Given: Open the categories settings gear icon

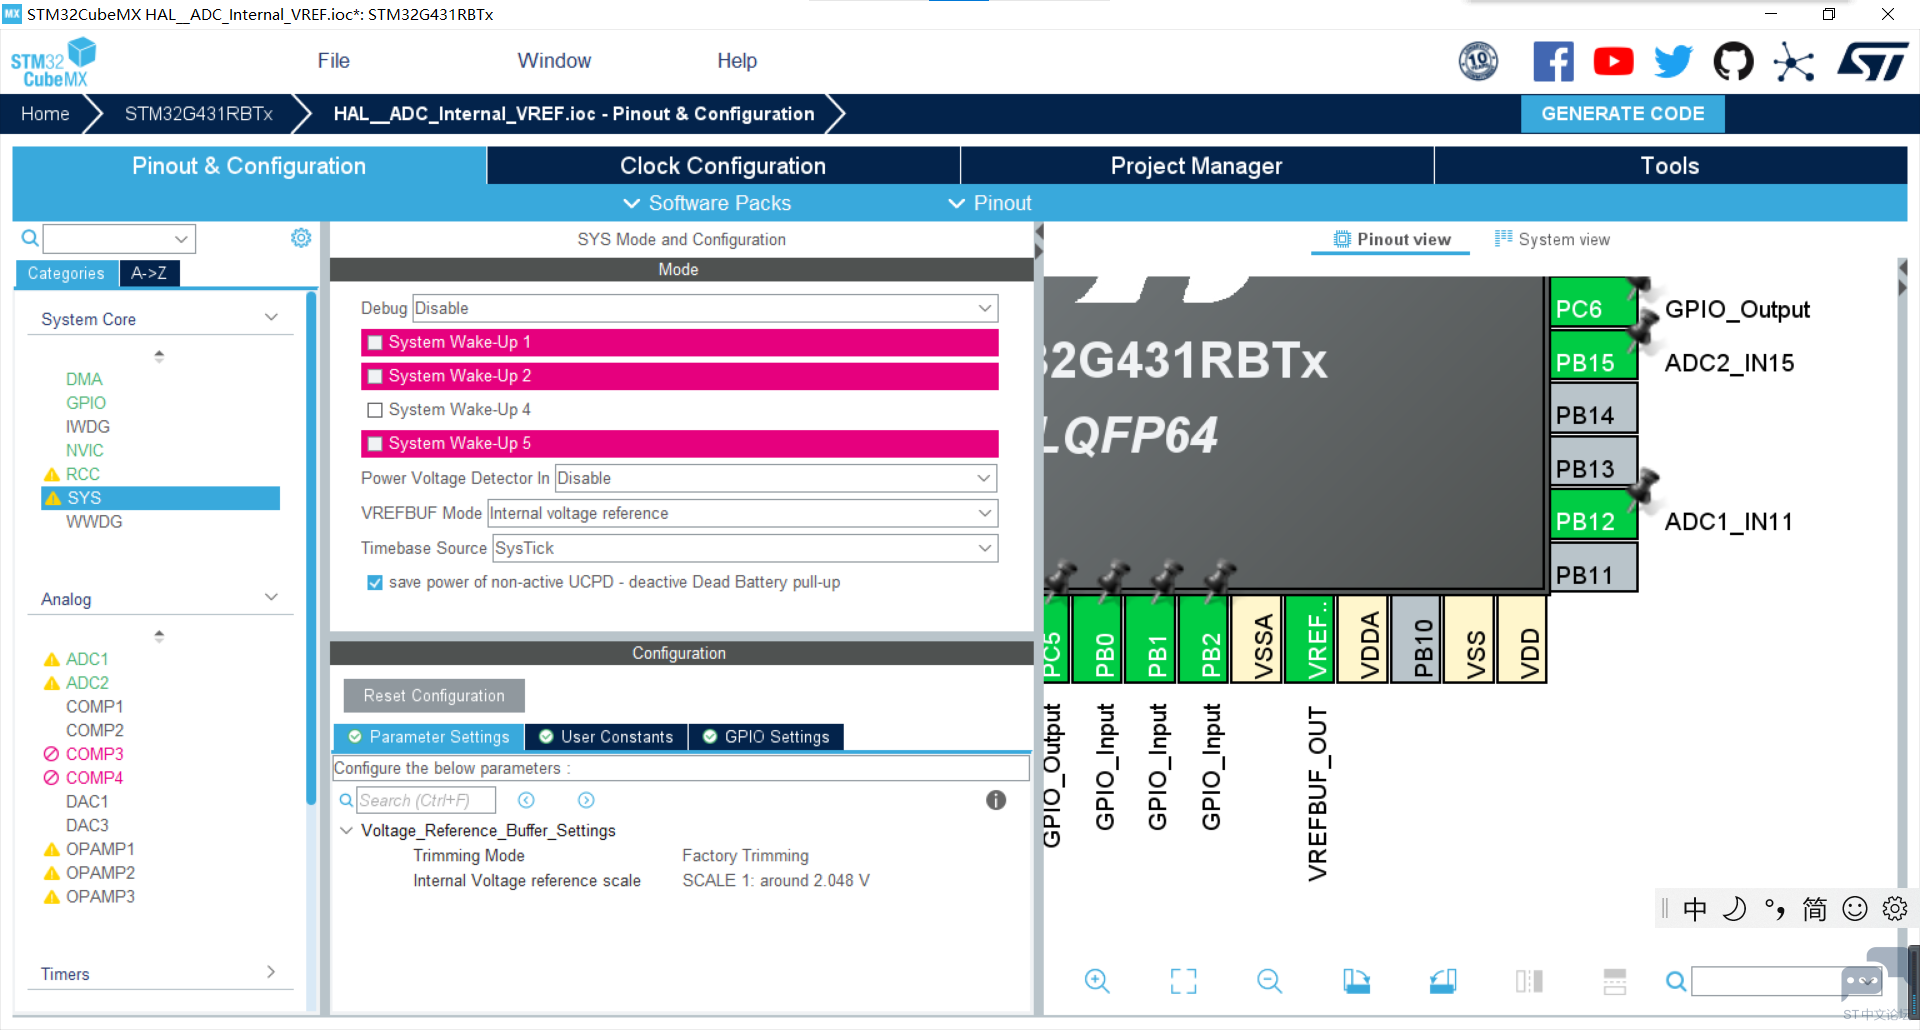Looking at the screenshot, I should pos(301,238).
